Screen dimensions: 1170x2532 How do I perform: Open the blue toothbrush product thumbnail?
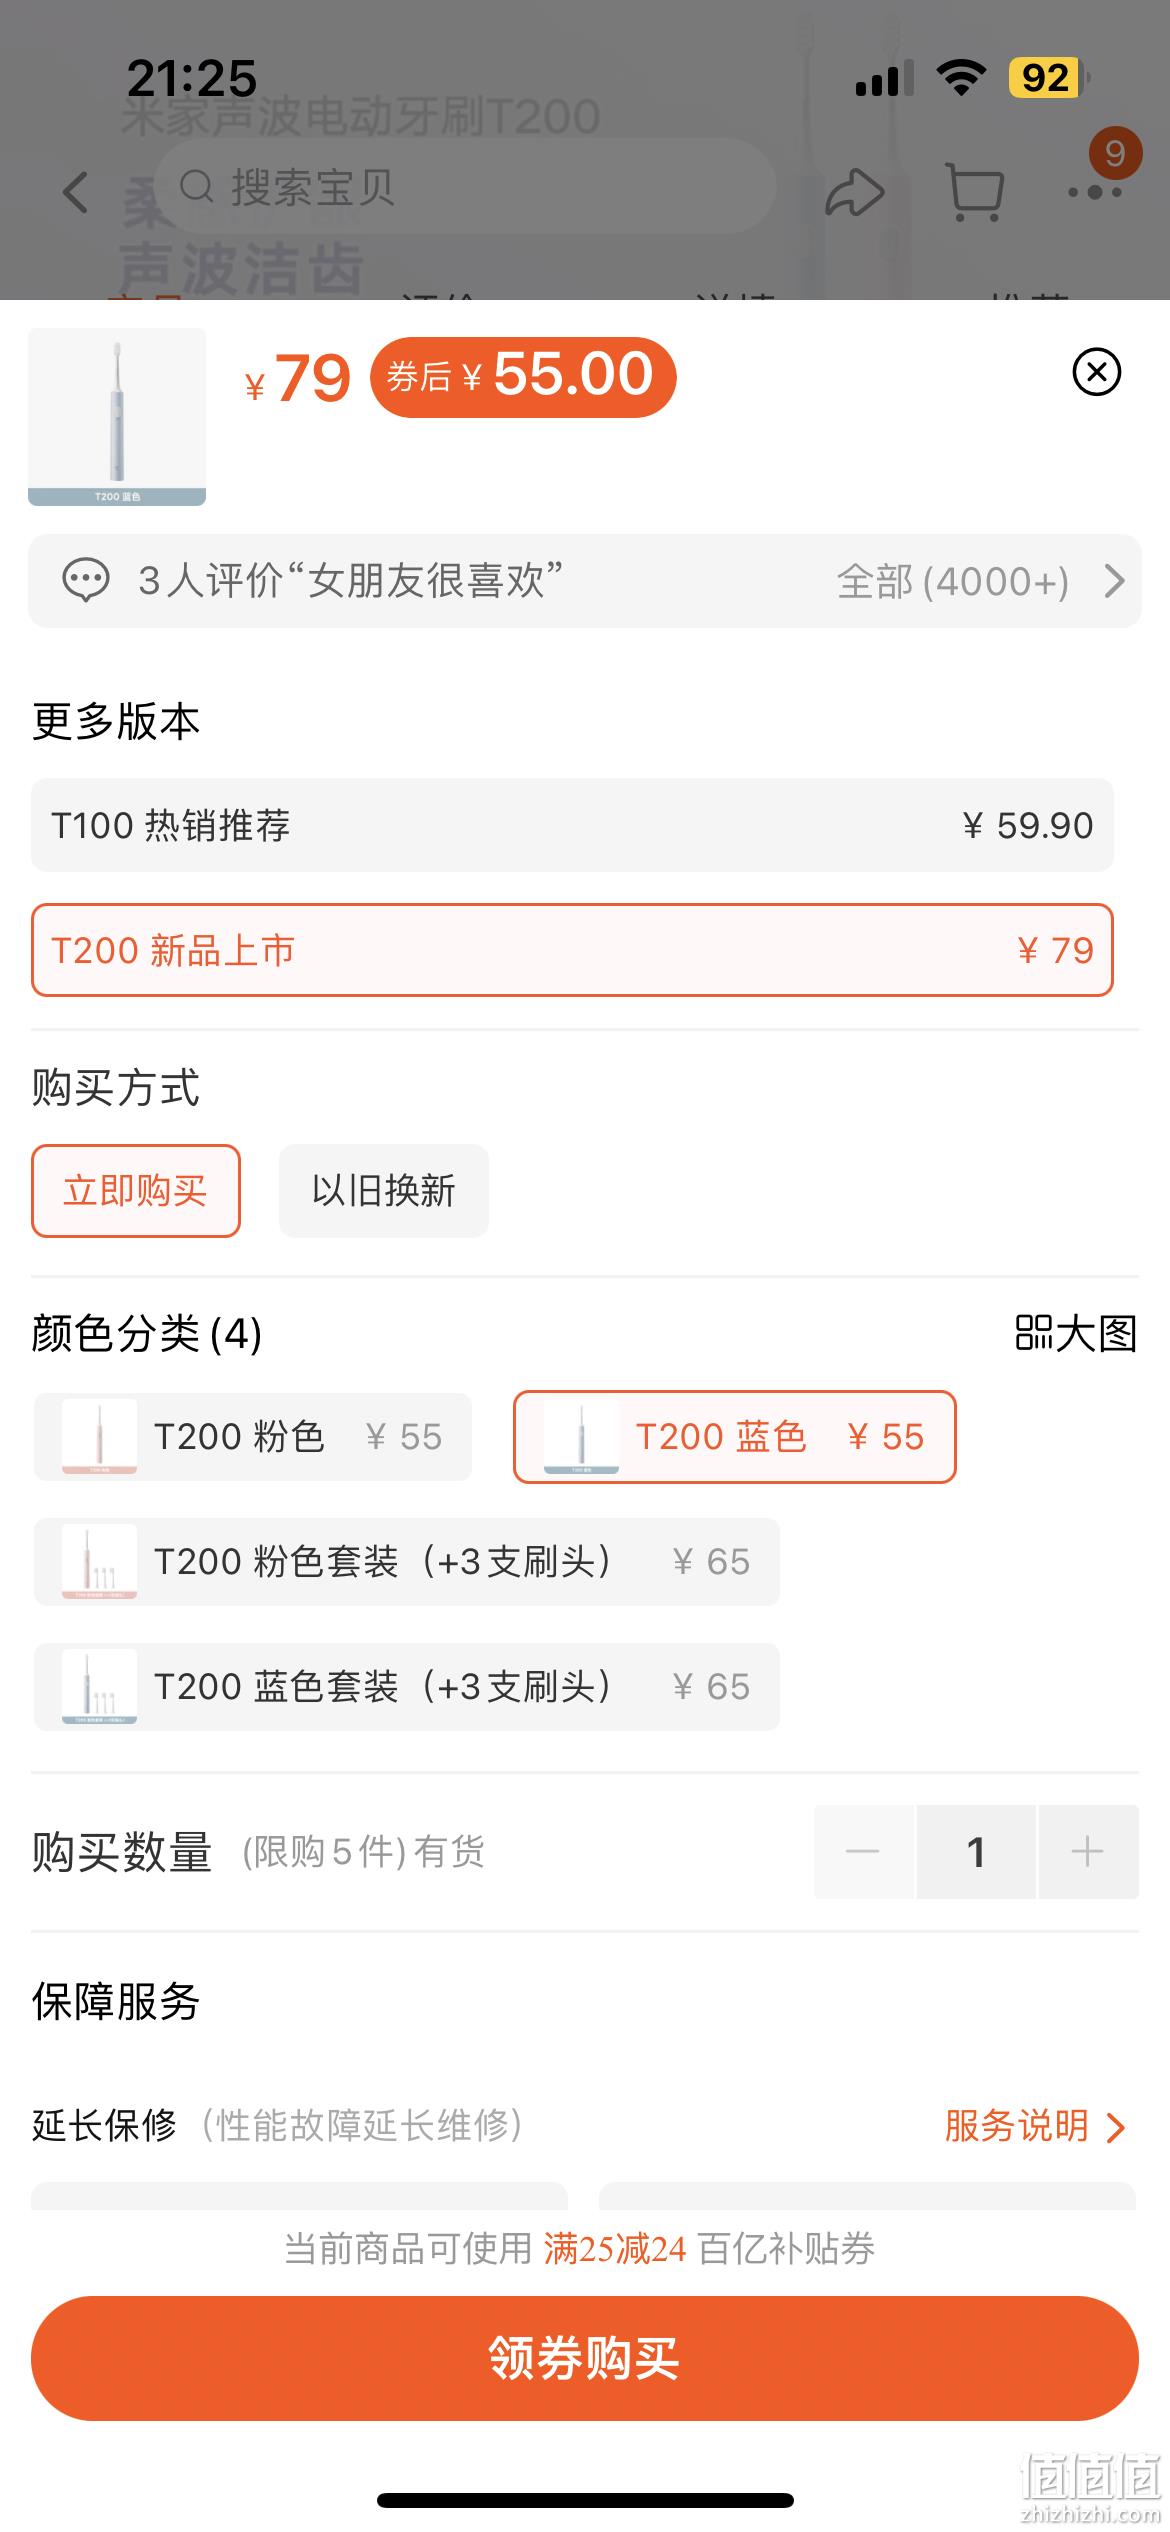click(x=117, y=417)
